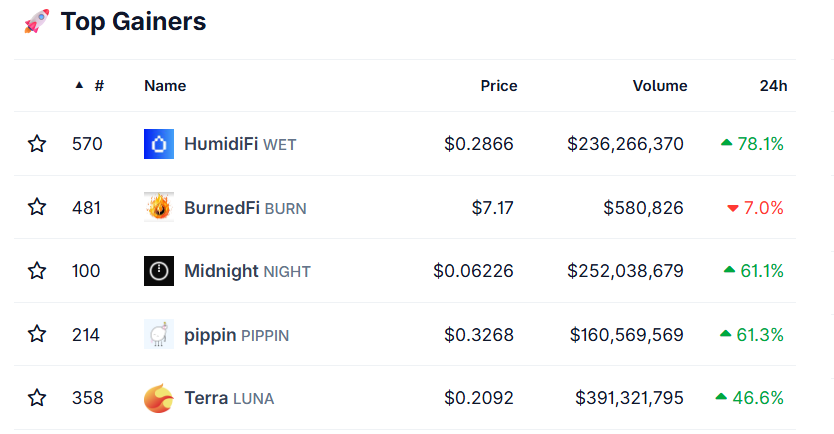Click the rocket icon beside Top Gainers
The image size is (834, 434).
click(36, 21)
